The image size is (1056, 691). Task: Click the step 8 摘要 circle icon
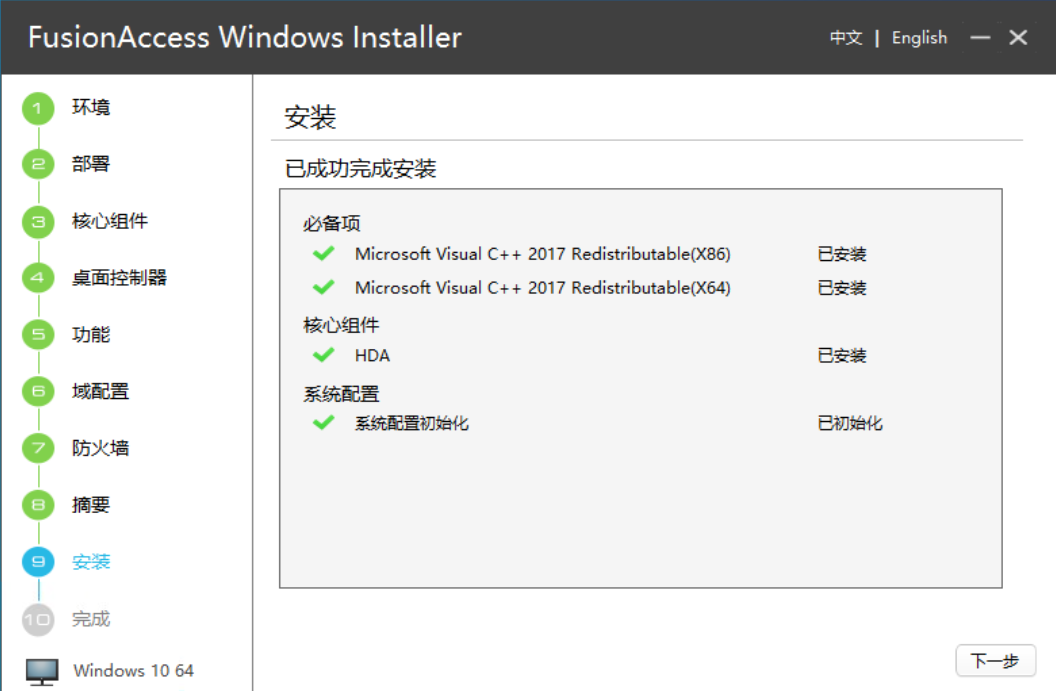(x=38, y=505)
